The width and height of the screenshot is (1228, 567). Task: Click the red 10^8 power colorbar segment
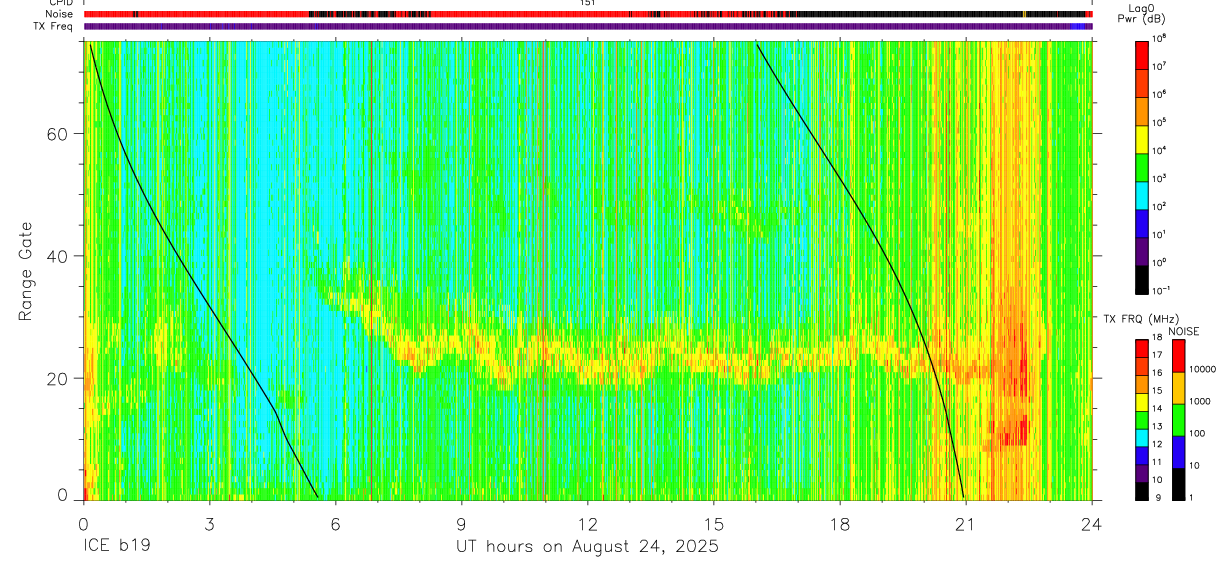[1141, 53]
